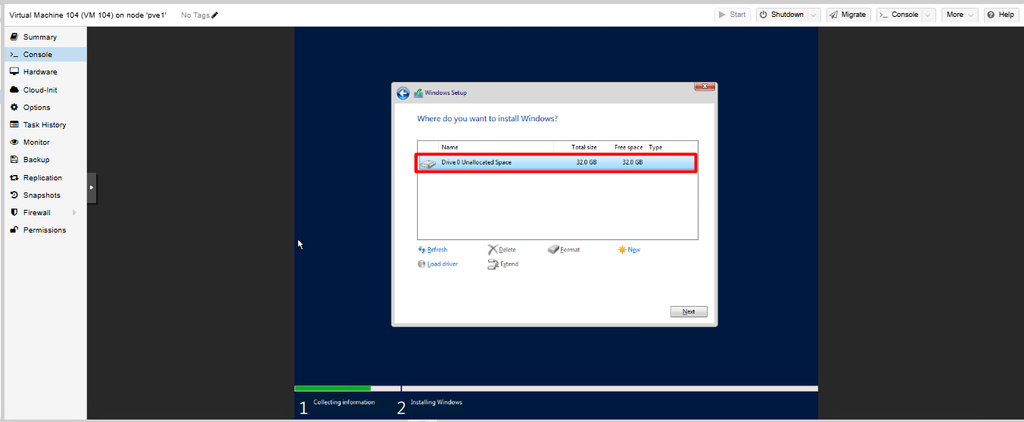Click the Extend partition icon
The width and height of the screenshot is (1024, 422).
[493, 264]
